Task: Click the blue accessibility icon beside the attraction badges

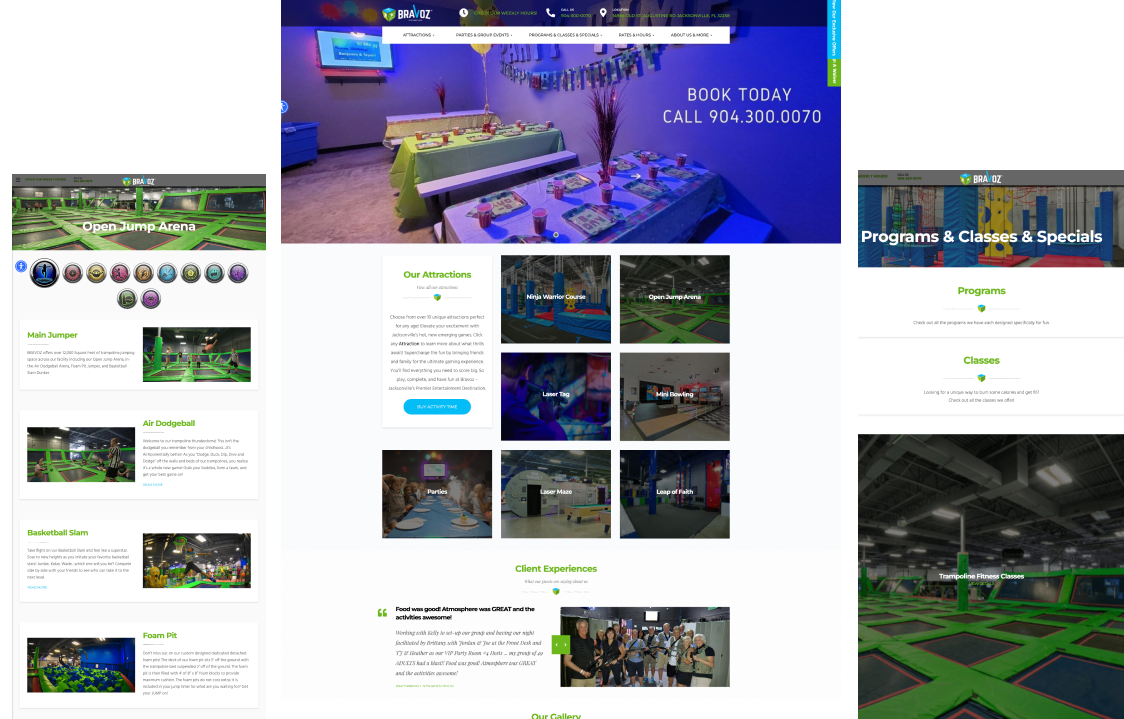Action: (x=20, y=266)
